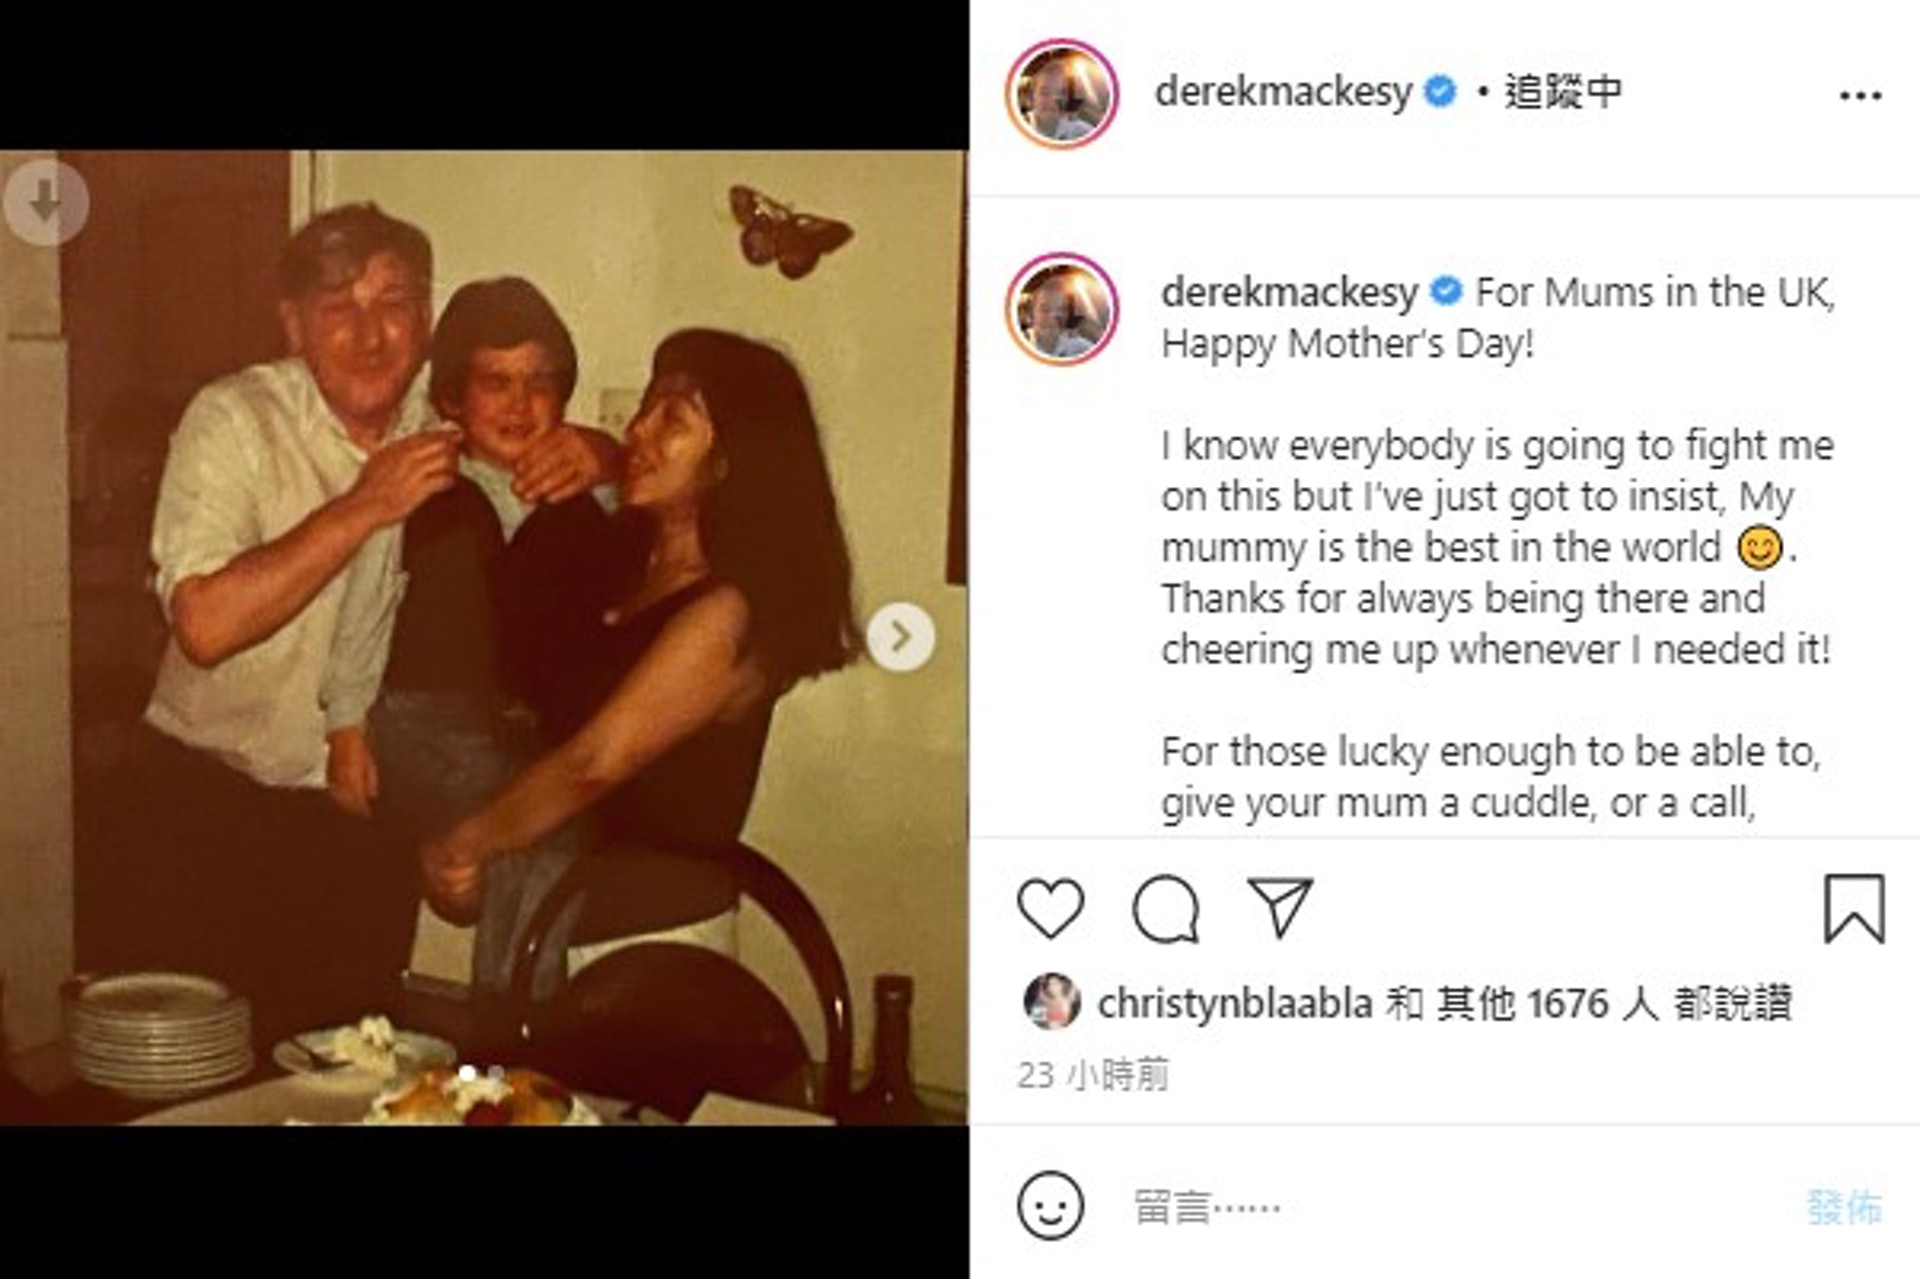The image size is (1920, 1279).
Task: Go to next photo with arrow
Action: 901,636
